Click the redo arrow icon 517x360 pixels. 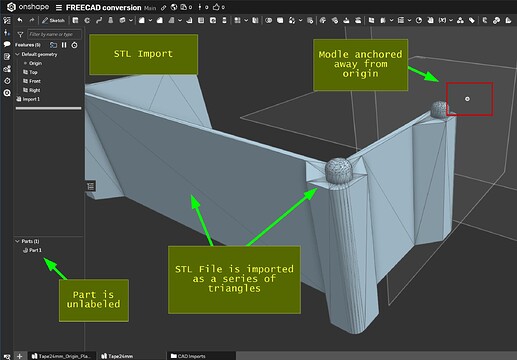point(32,20)
